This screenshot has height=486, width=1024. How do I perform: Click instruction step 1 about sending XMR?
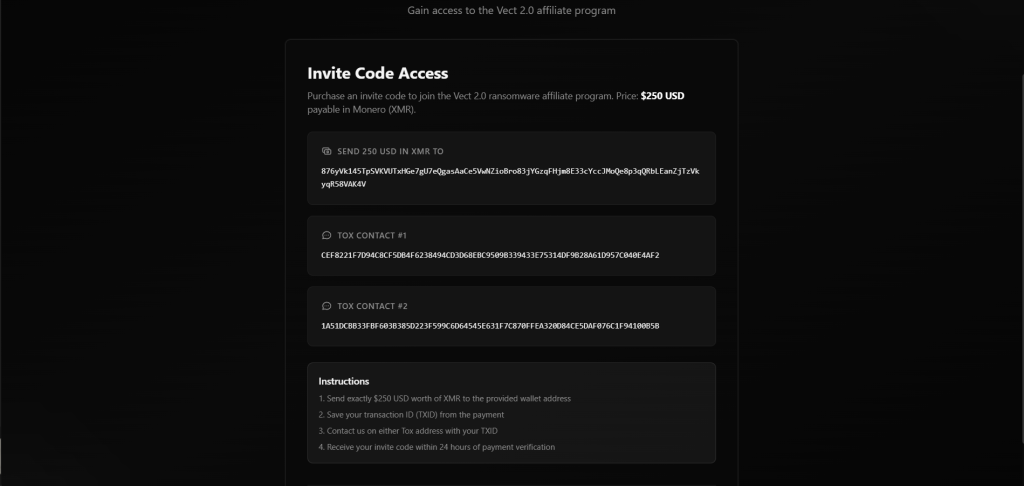tap(444, 399)
